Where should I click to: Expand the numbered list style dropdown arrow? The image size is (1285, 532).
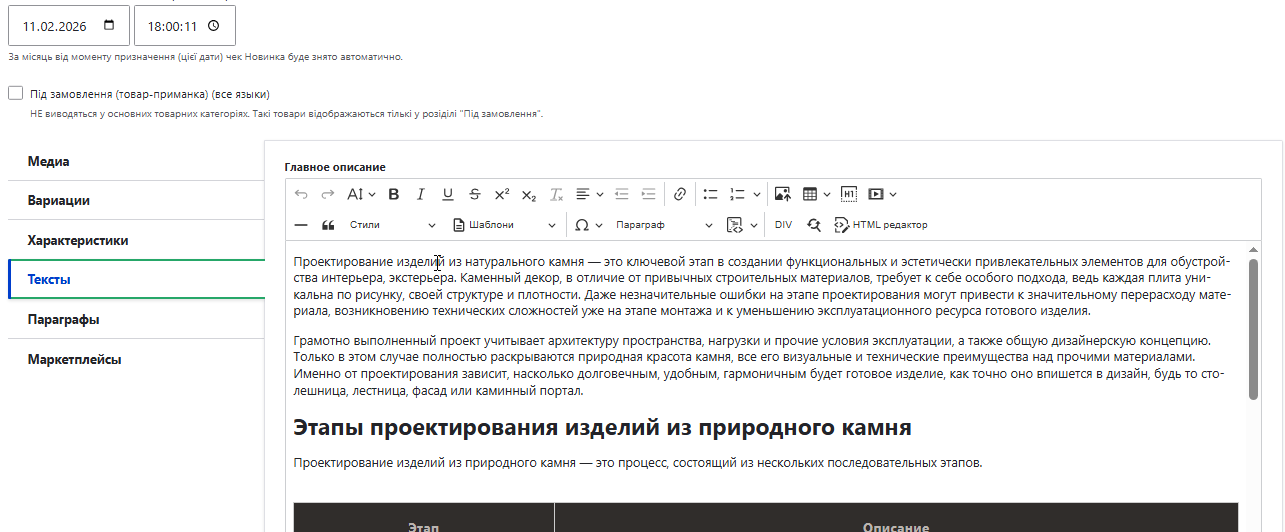pyautogui.click(x=757, y=194)
